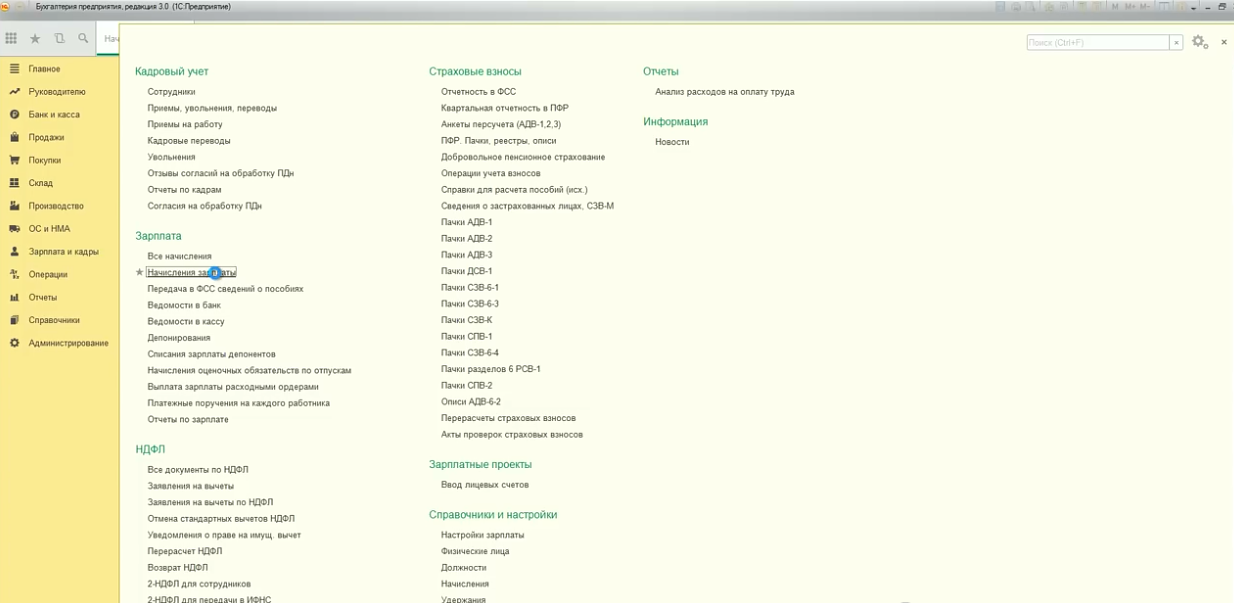Viewport: 1234px width, 603px height.
Task: Click the M memory button in the title bar
Action: pos(1117,6)
